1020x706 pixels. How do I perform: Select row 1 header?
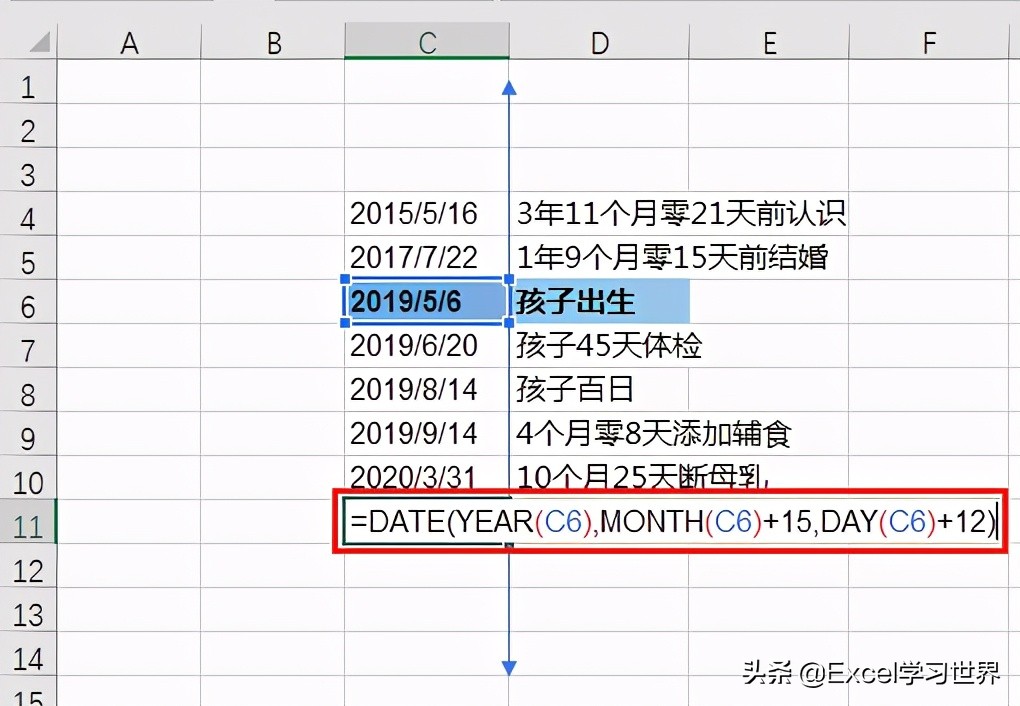point(28,81)
